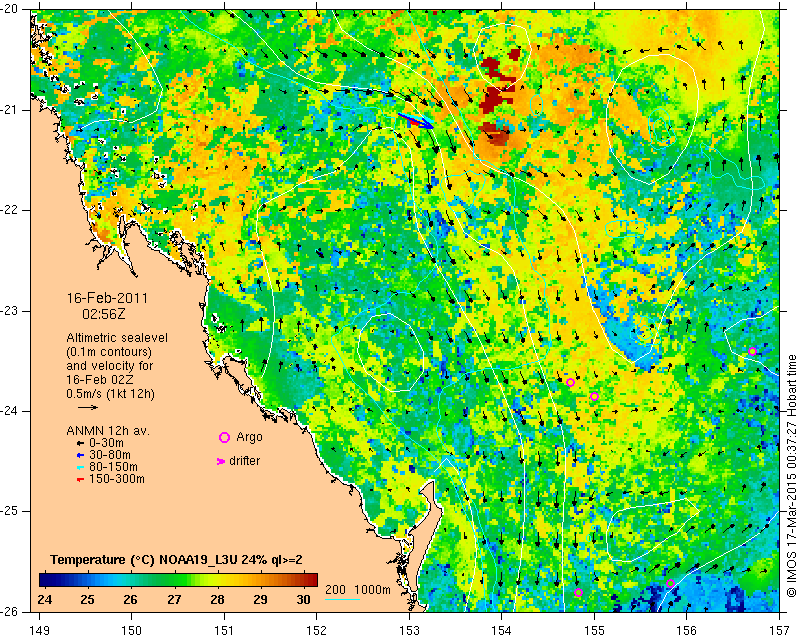Viewport: 800px width, 640px height.
Task: Click the colorbar tick label 28
Action: click(217, 599)
